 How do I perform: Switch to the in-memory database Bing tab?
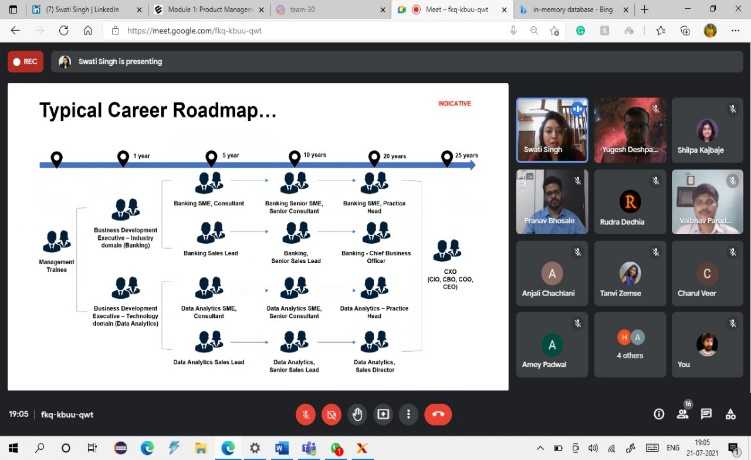coord(567,9)
